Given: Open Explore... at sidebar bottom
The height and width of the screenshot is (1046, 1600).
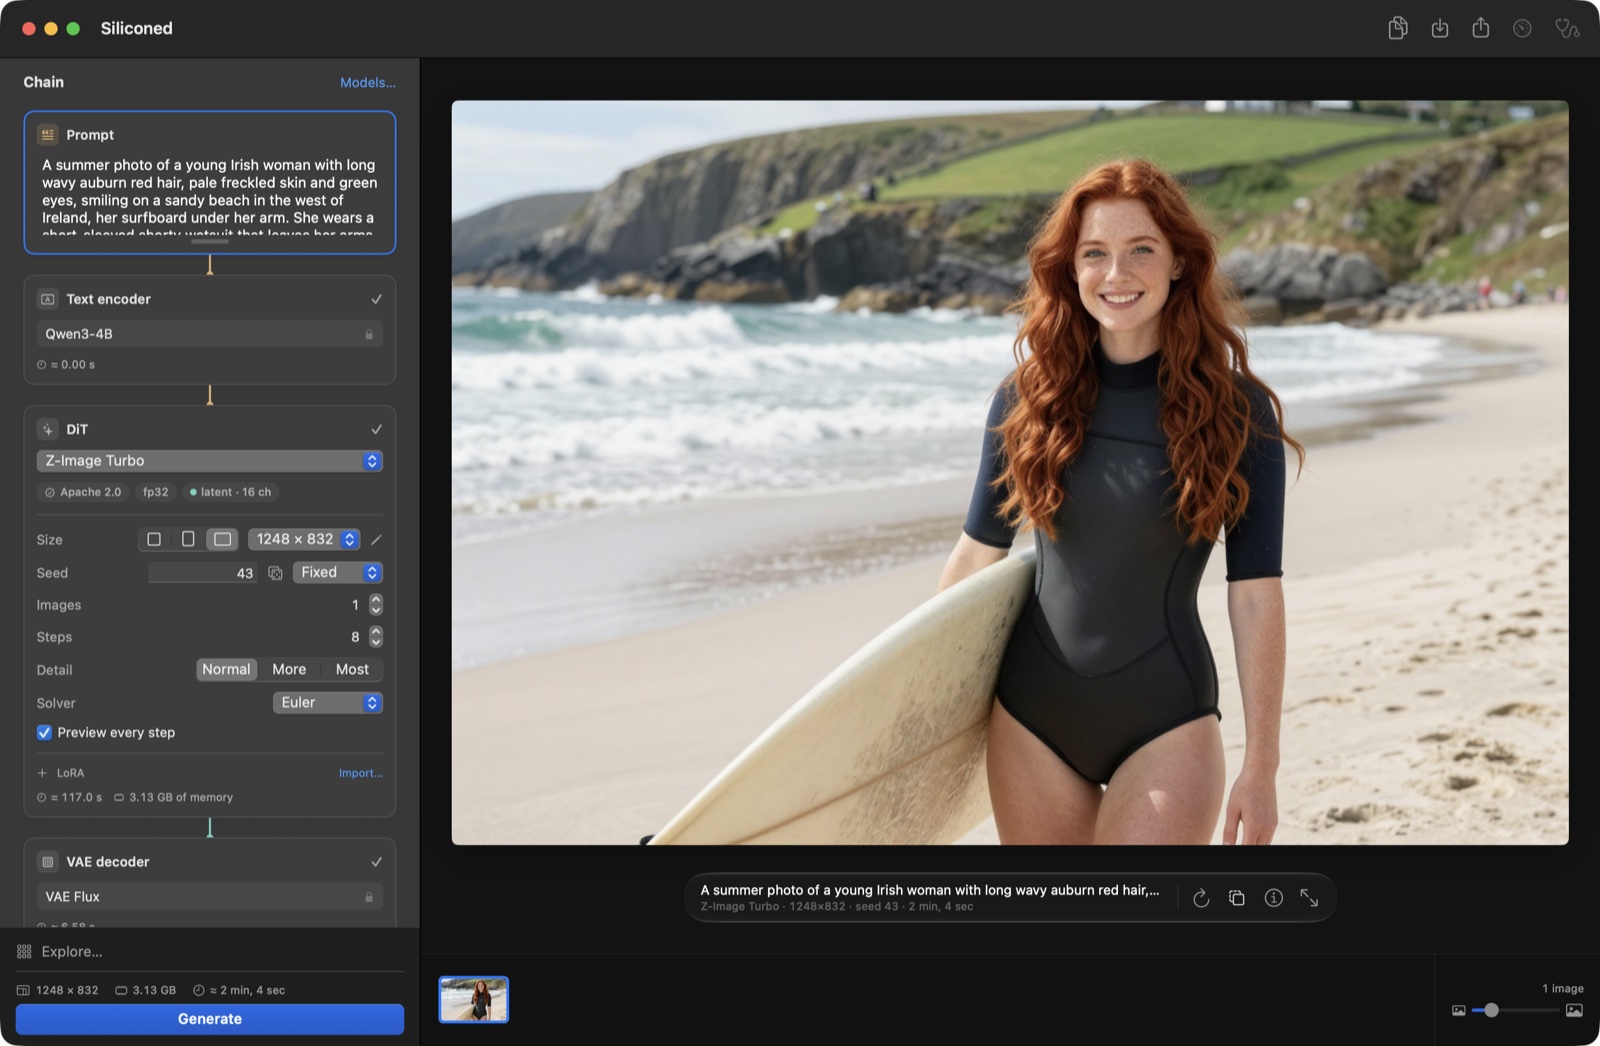Looking at the screenshot, I should tap(60, 951).
